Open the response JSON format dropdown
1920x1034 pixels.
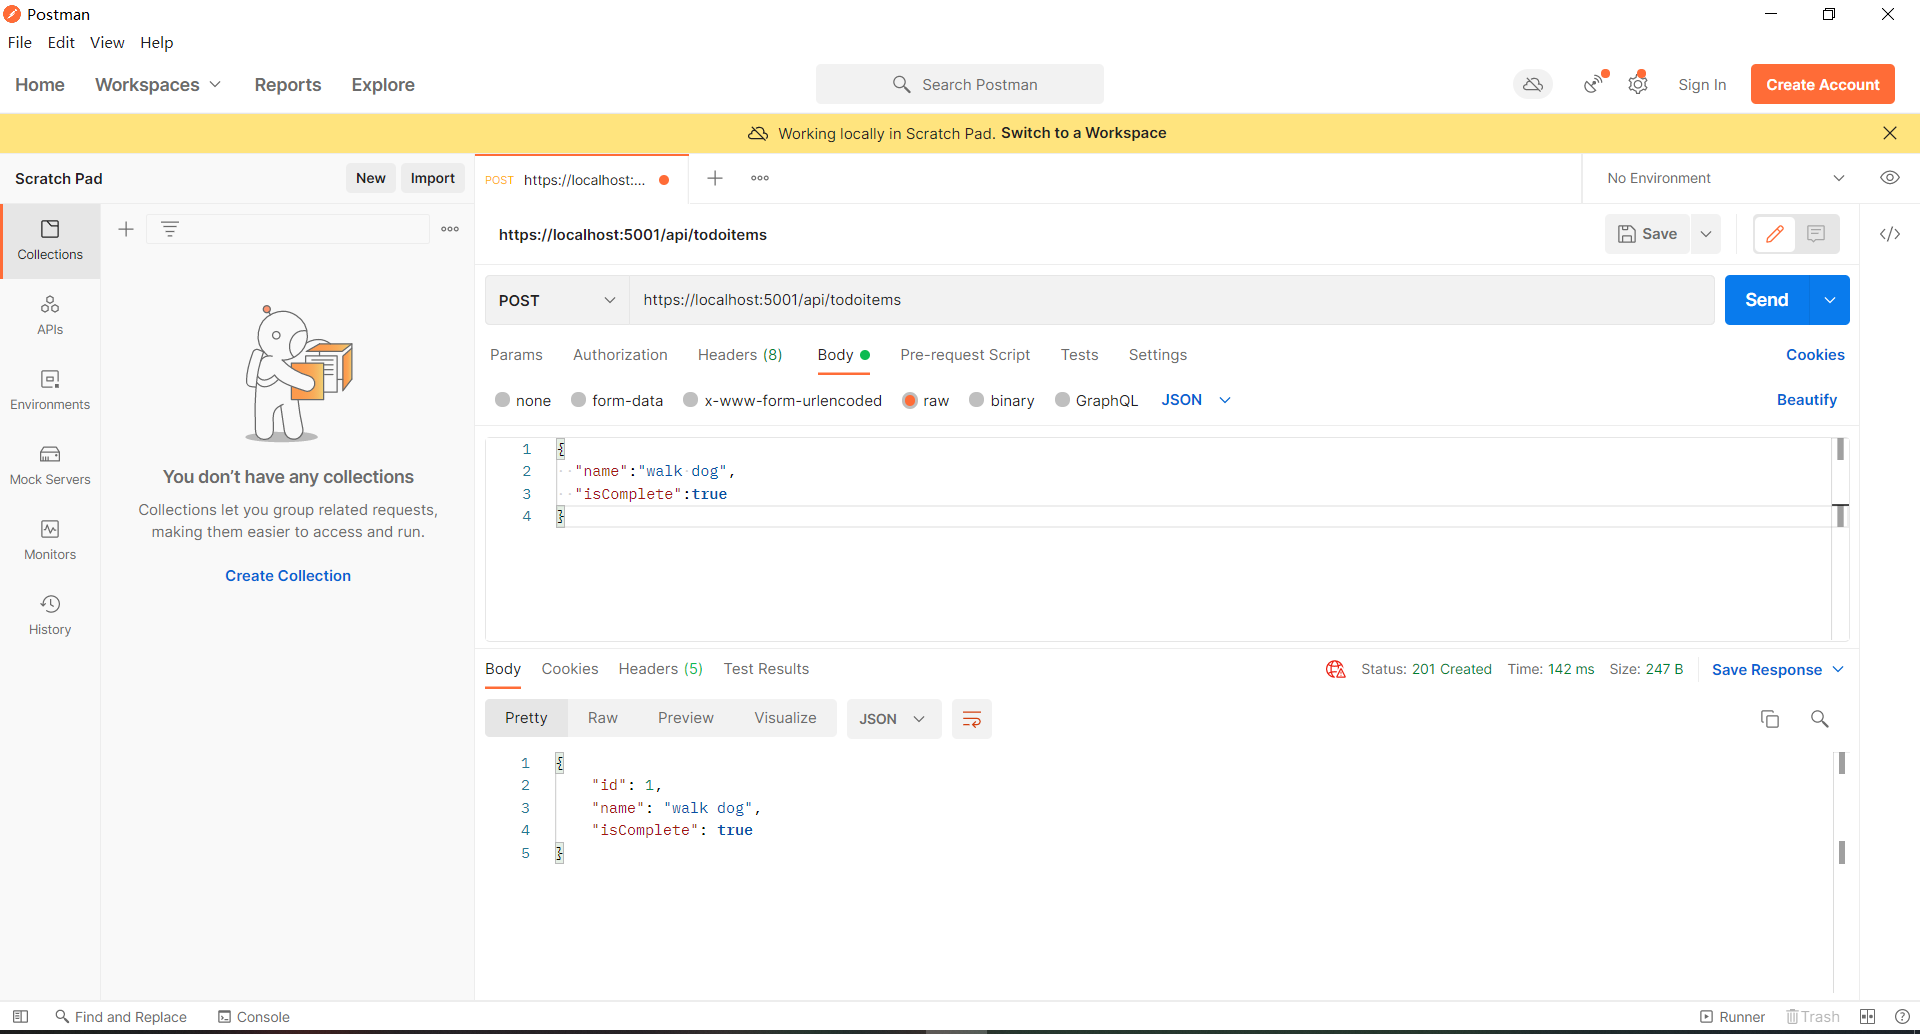893,719
